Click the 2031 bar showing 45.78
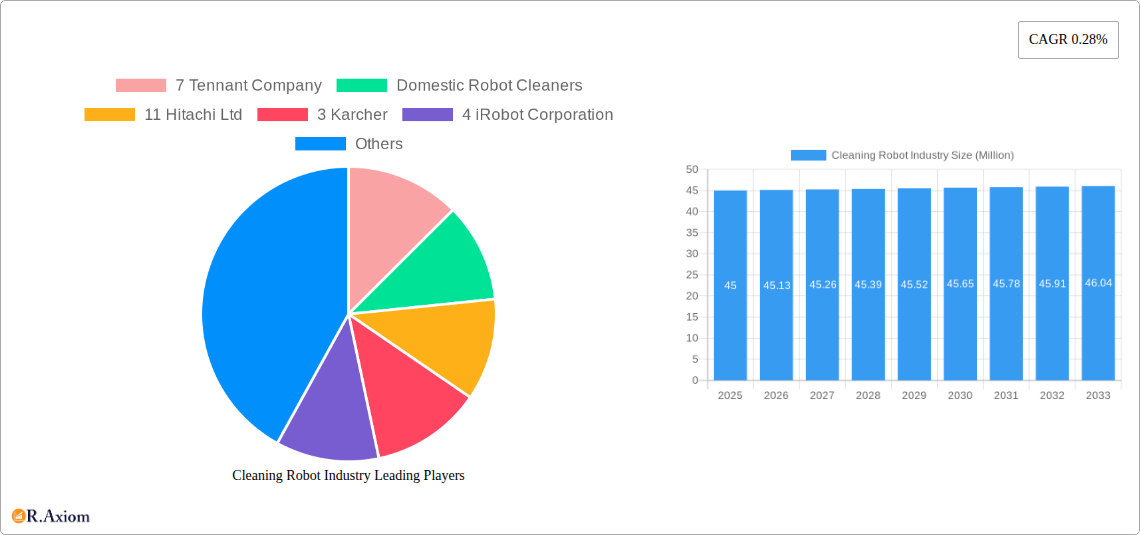This screenshot has width=1140, height=535. (1006, 283)
